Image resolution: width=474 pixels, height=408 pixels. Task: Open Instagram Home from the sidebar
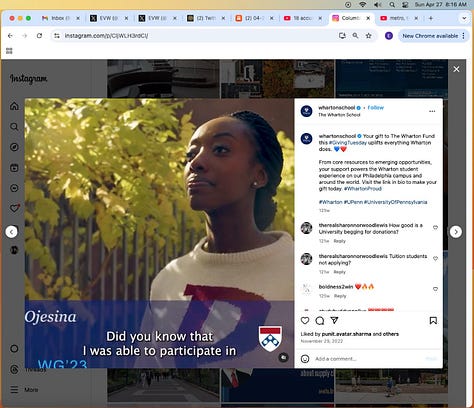coord(14,106)
